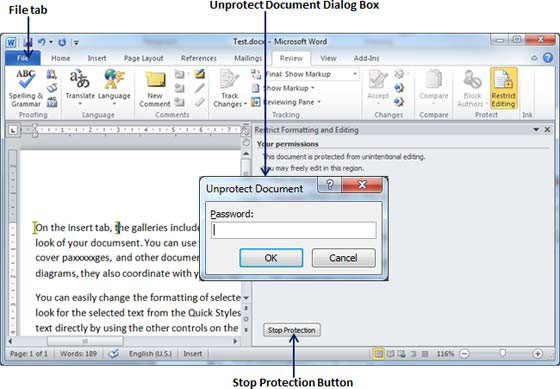Image resolution: width=560 pixels, height=389 pixels.
Task: Open Word Help question mark icon
Action: click(x=548, y=58)
